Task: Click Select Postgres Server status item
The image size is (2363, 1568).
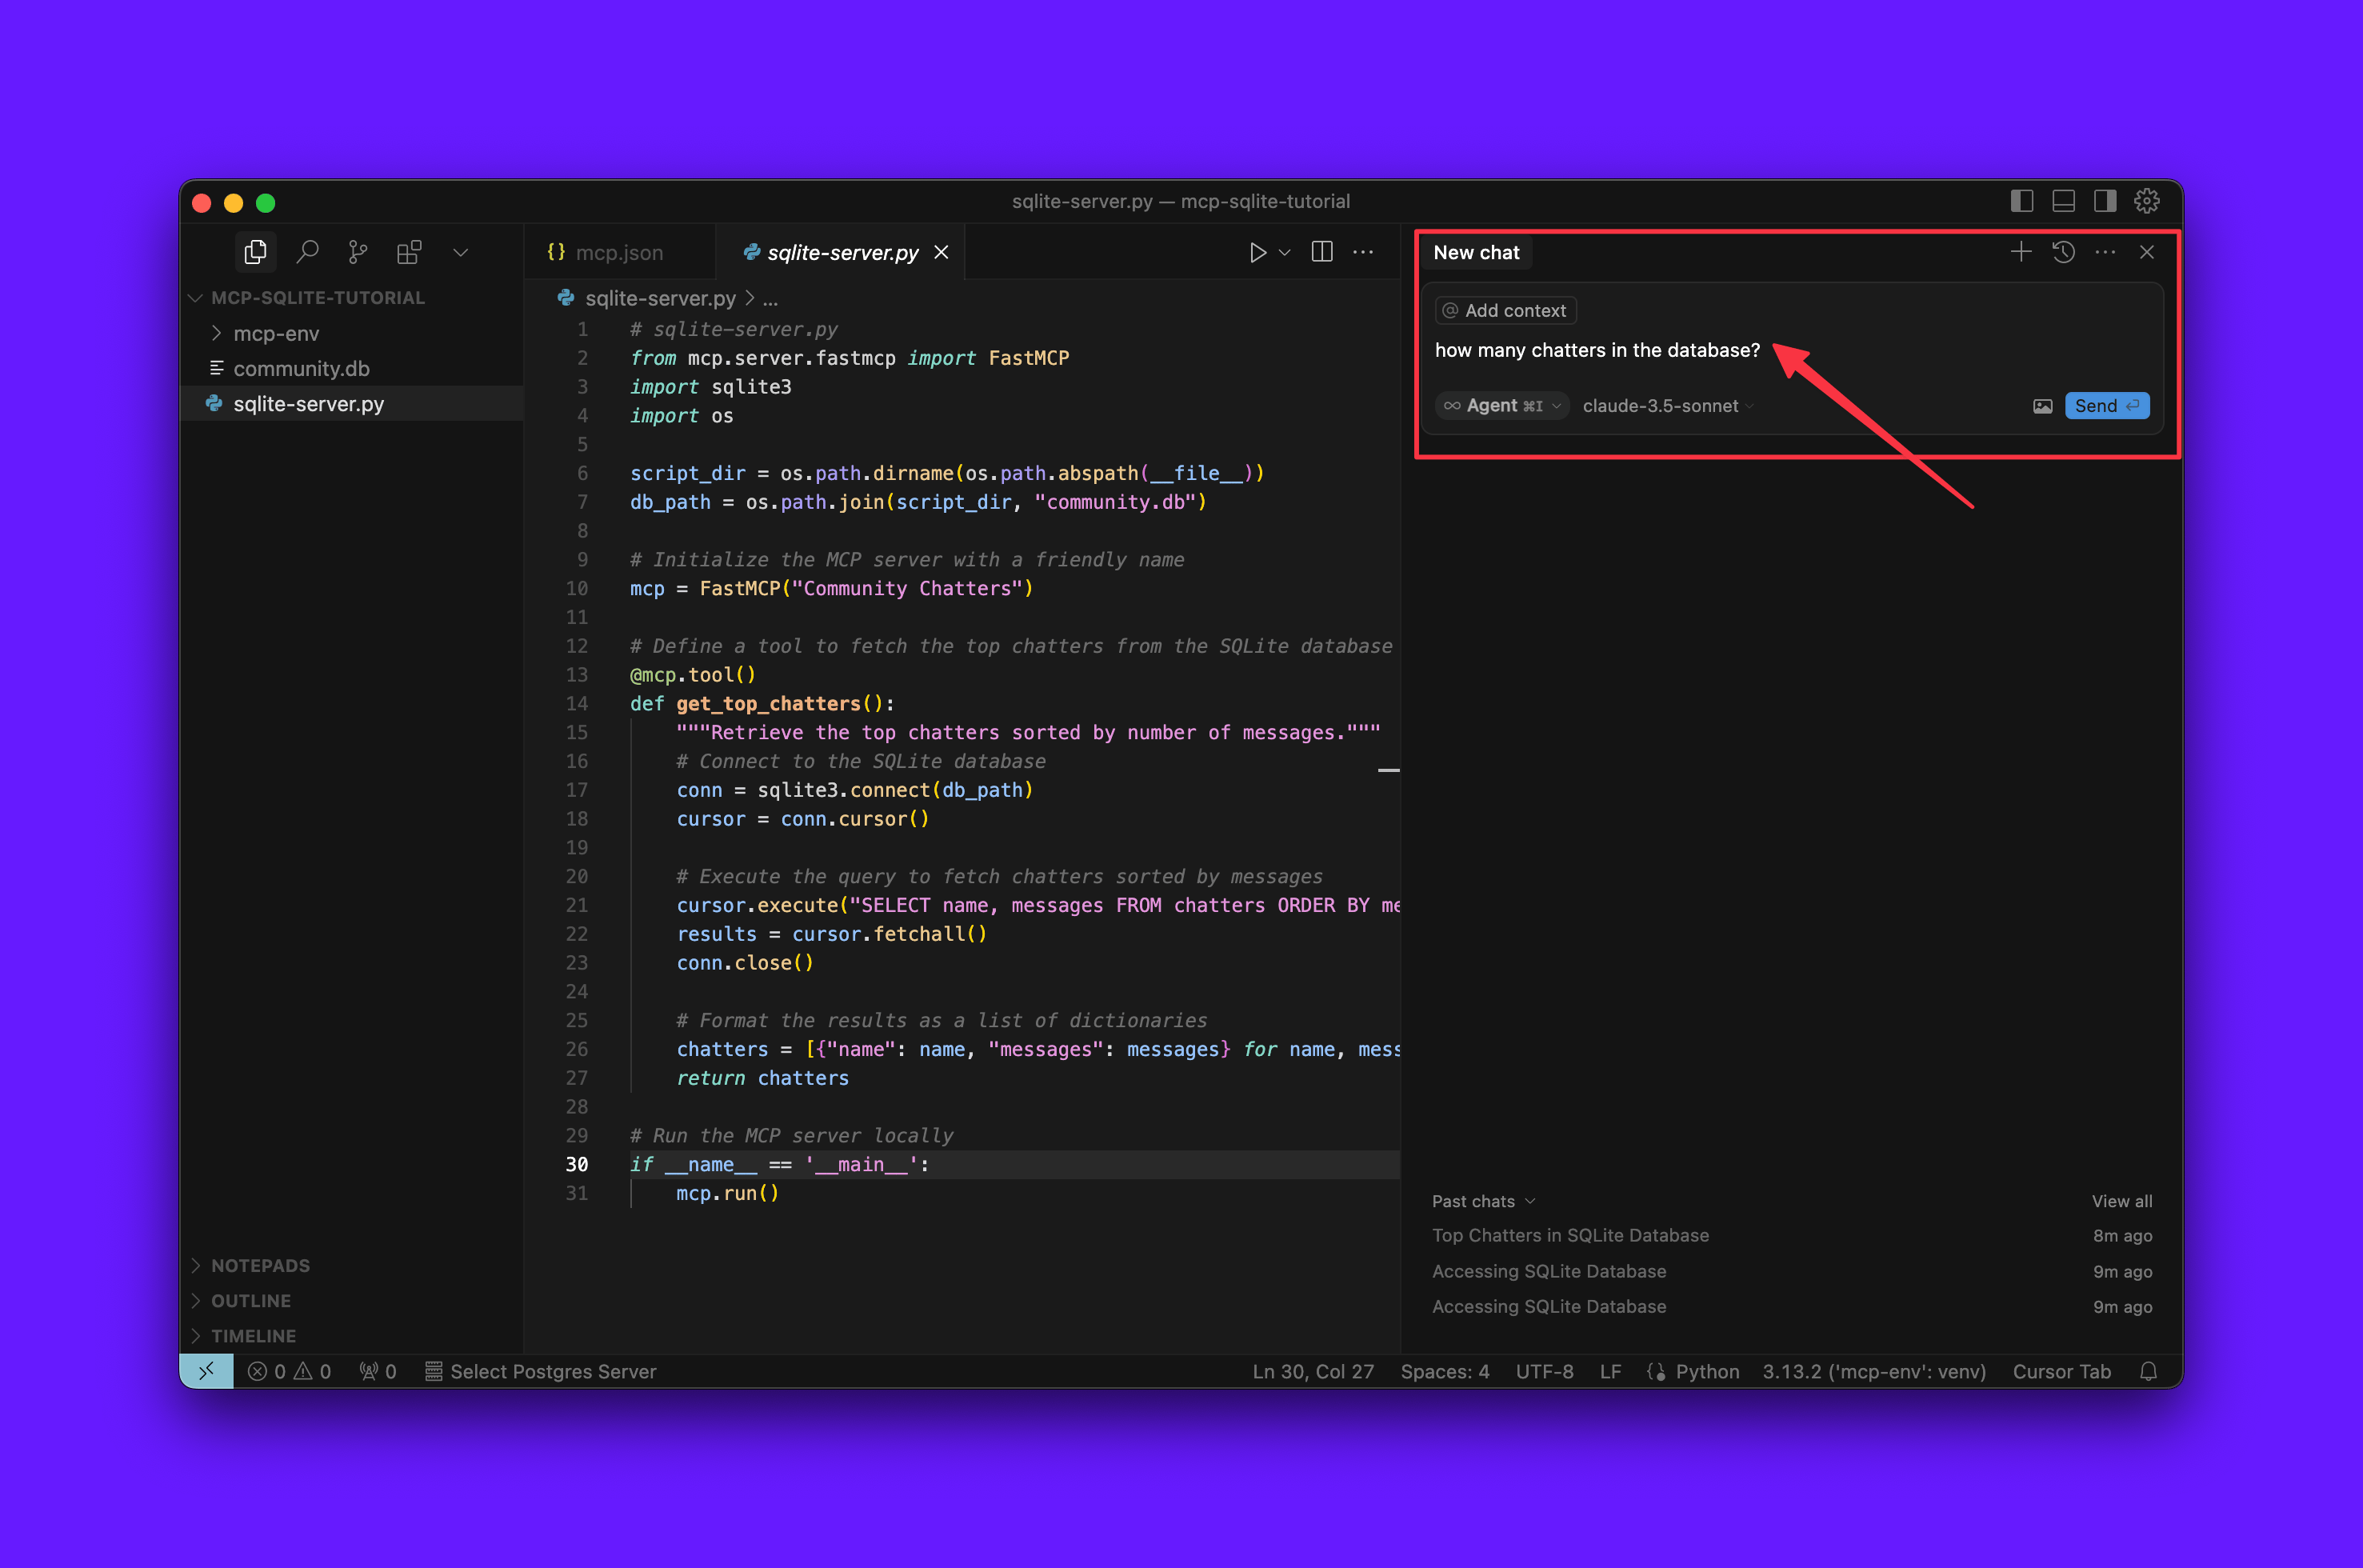Action: (541, 1371)
